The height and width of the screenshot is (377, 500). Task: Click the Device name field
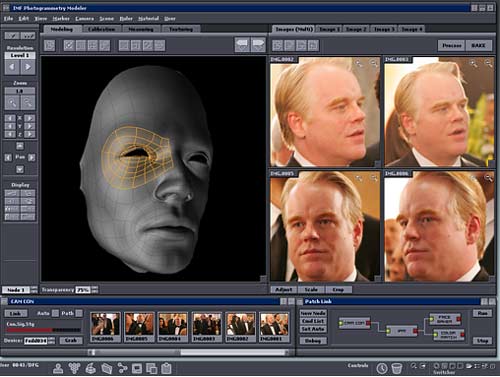35,341
